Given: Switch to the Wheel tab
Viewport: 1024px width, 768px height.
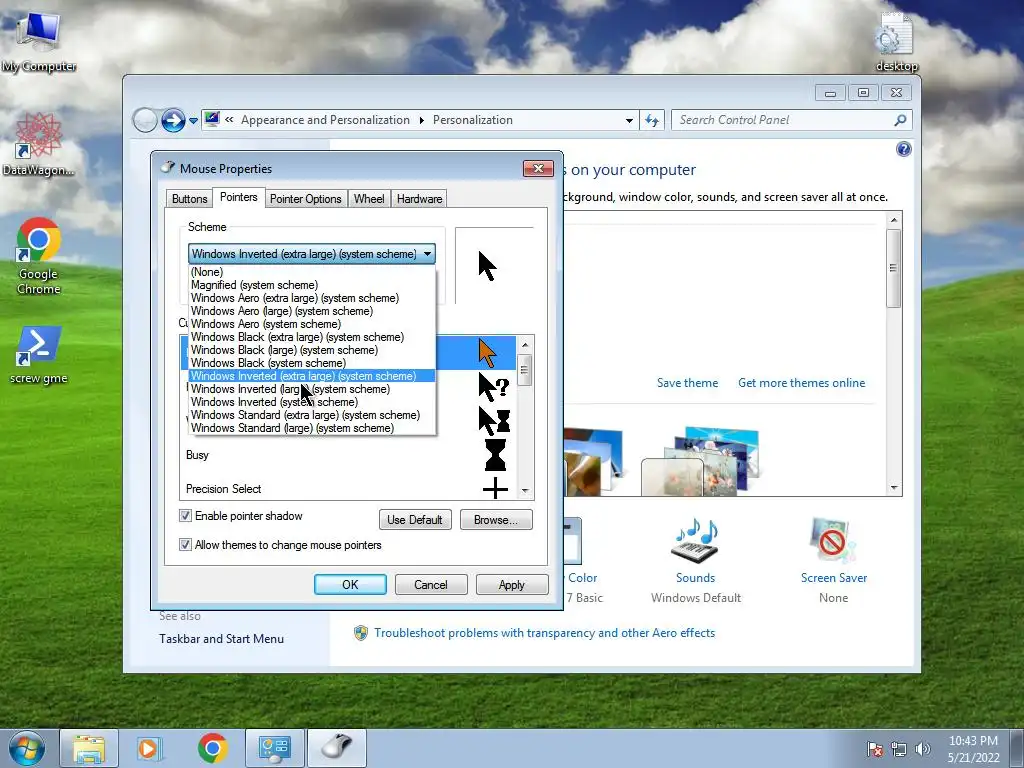Looking at the screenshot, I should pyautogui.click(x=369, y=199).
